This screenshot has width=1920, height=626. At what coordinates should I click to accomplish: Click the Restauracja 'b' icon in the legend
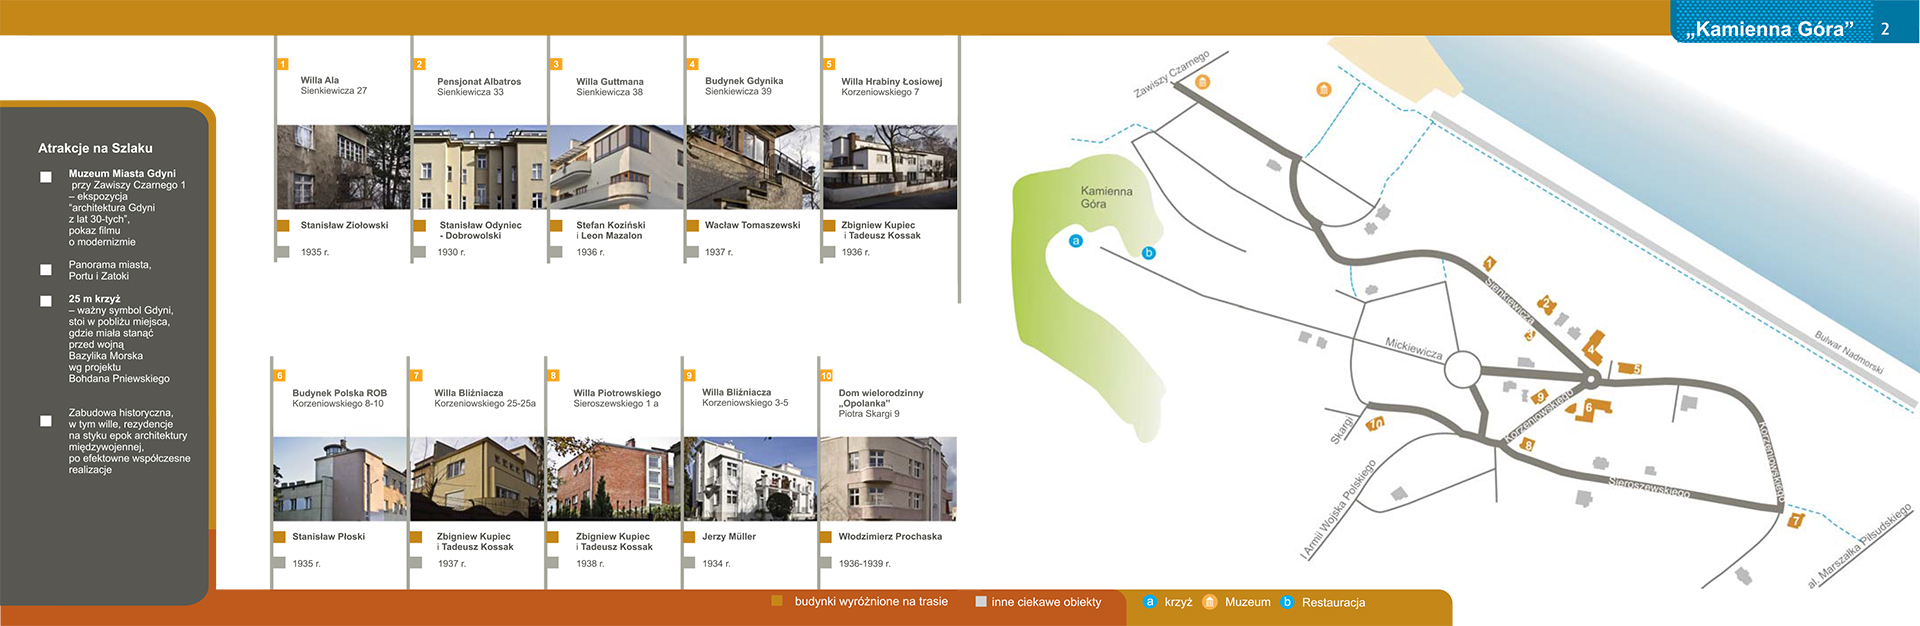pyautogui.click(x=1287, y=602)
